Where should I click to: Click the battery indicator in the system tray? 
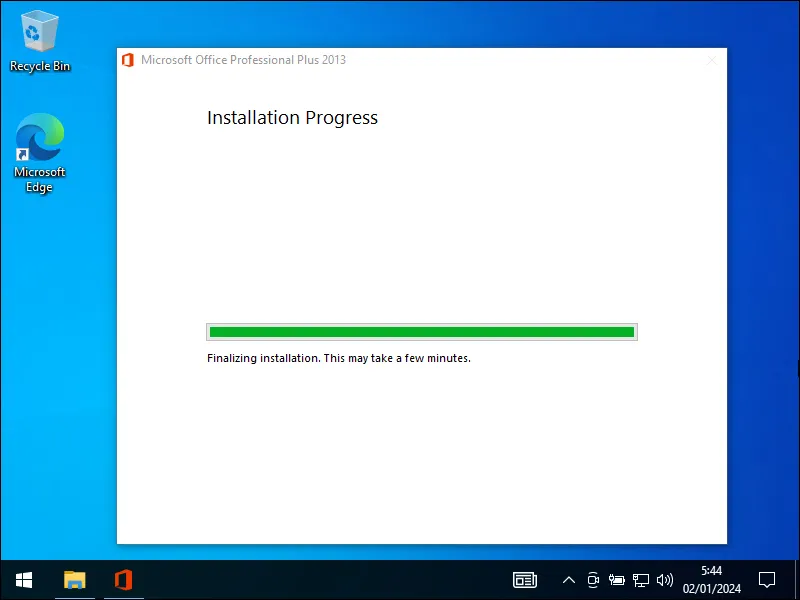pyautogui.click(x=616, y=580)
